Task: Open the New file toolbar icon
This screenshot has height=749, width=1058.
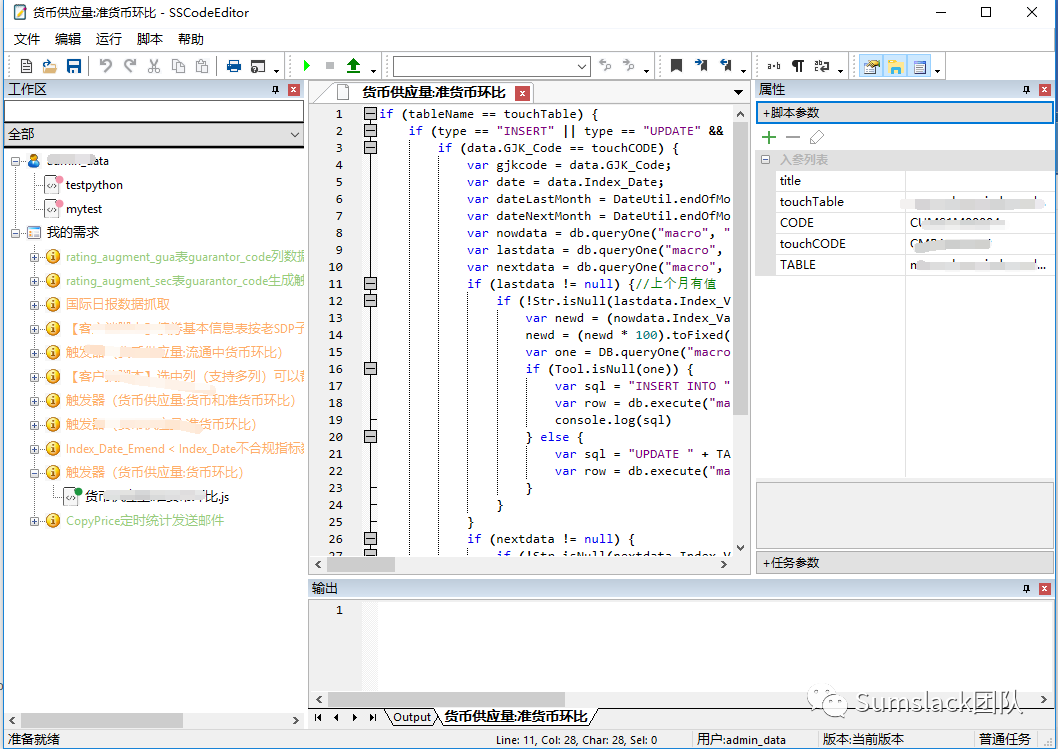Action: point(27,66)
